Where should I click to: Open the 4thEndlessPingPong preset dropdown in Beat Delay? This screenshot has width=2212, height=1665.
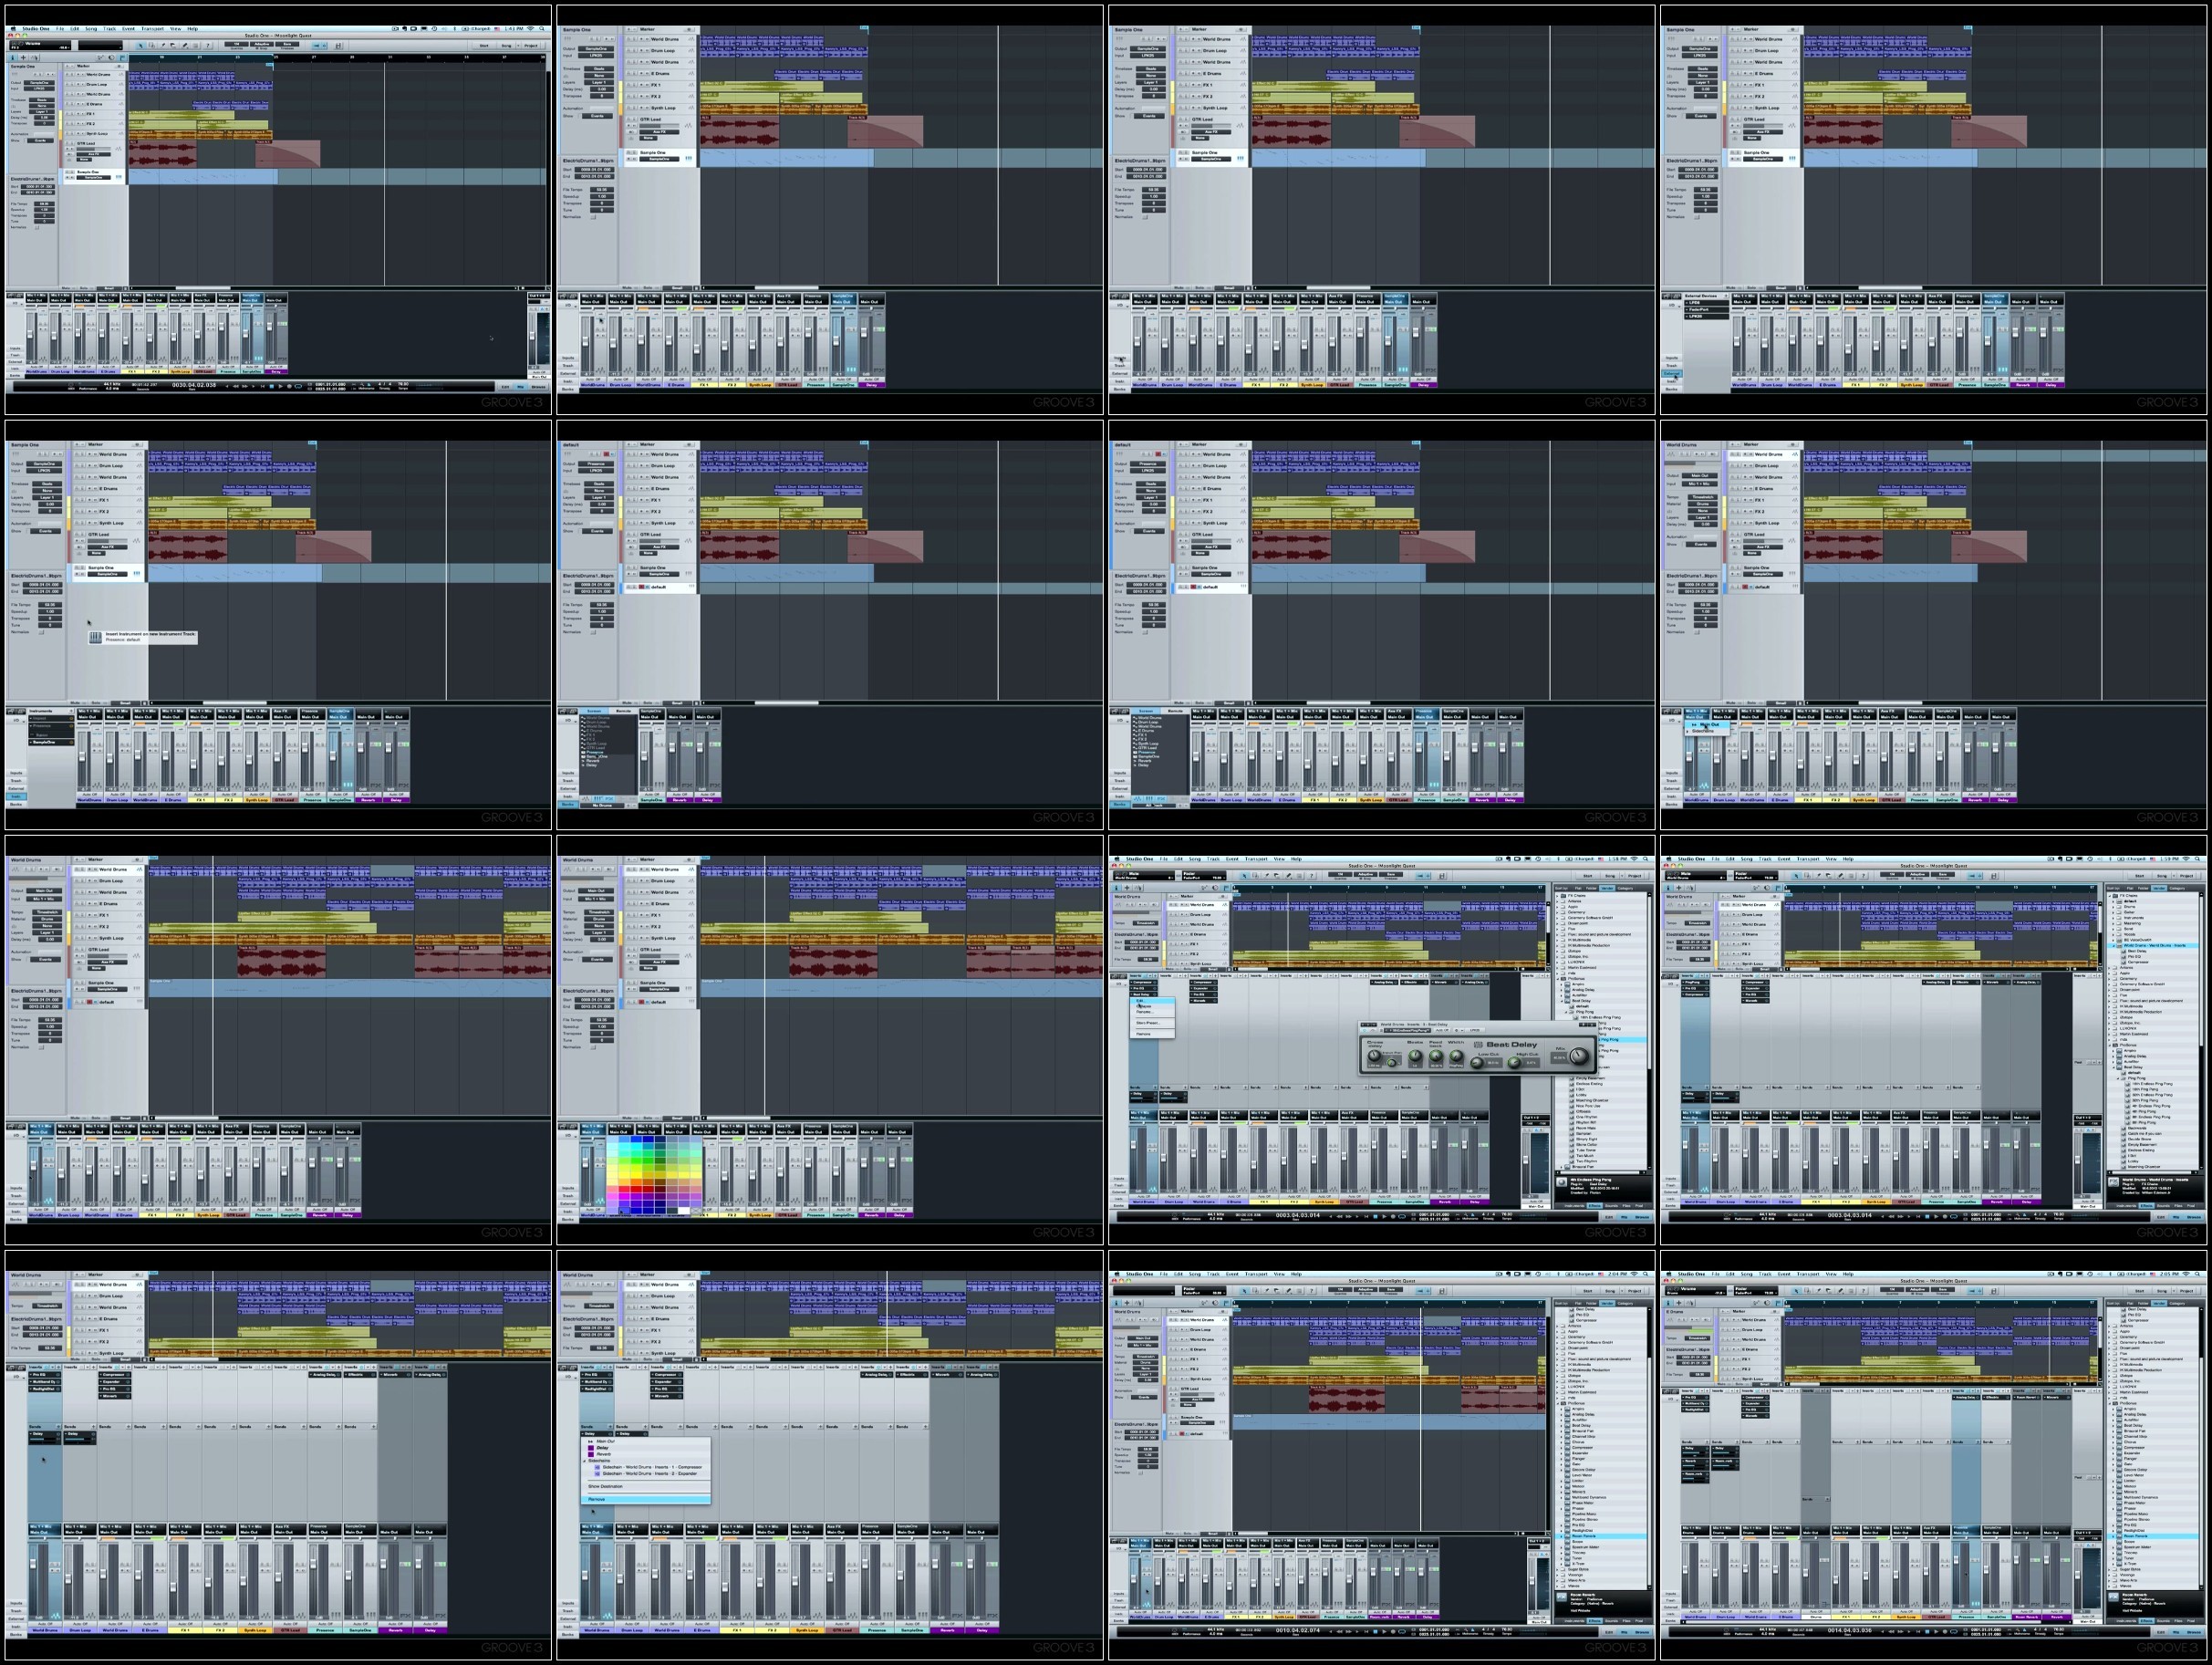point(1408,1031)
